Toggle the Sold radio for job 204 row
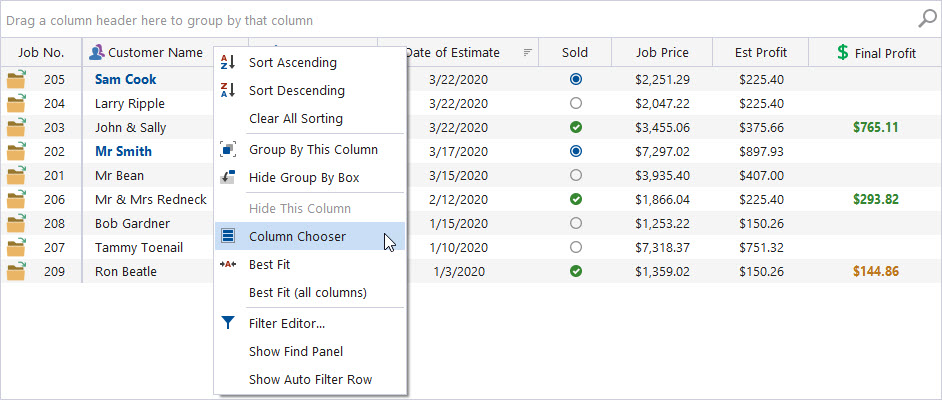 pyautogui.click(x=576, y=103)
